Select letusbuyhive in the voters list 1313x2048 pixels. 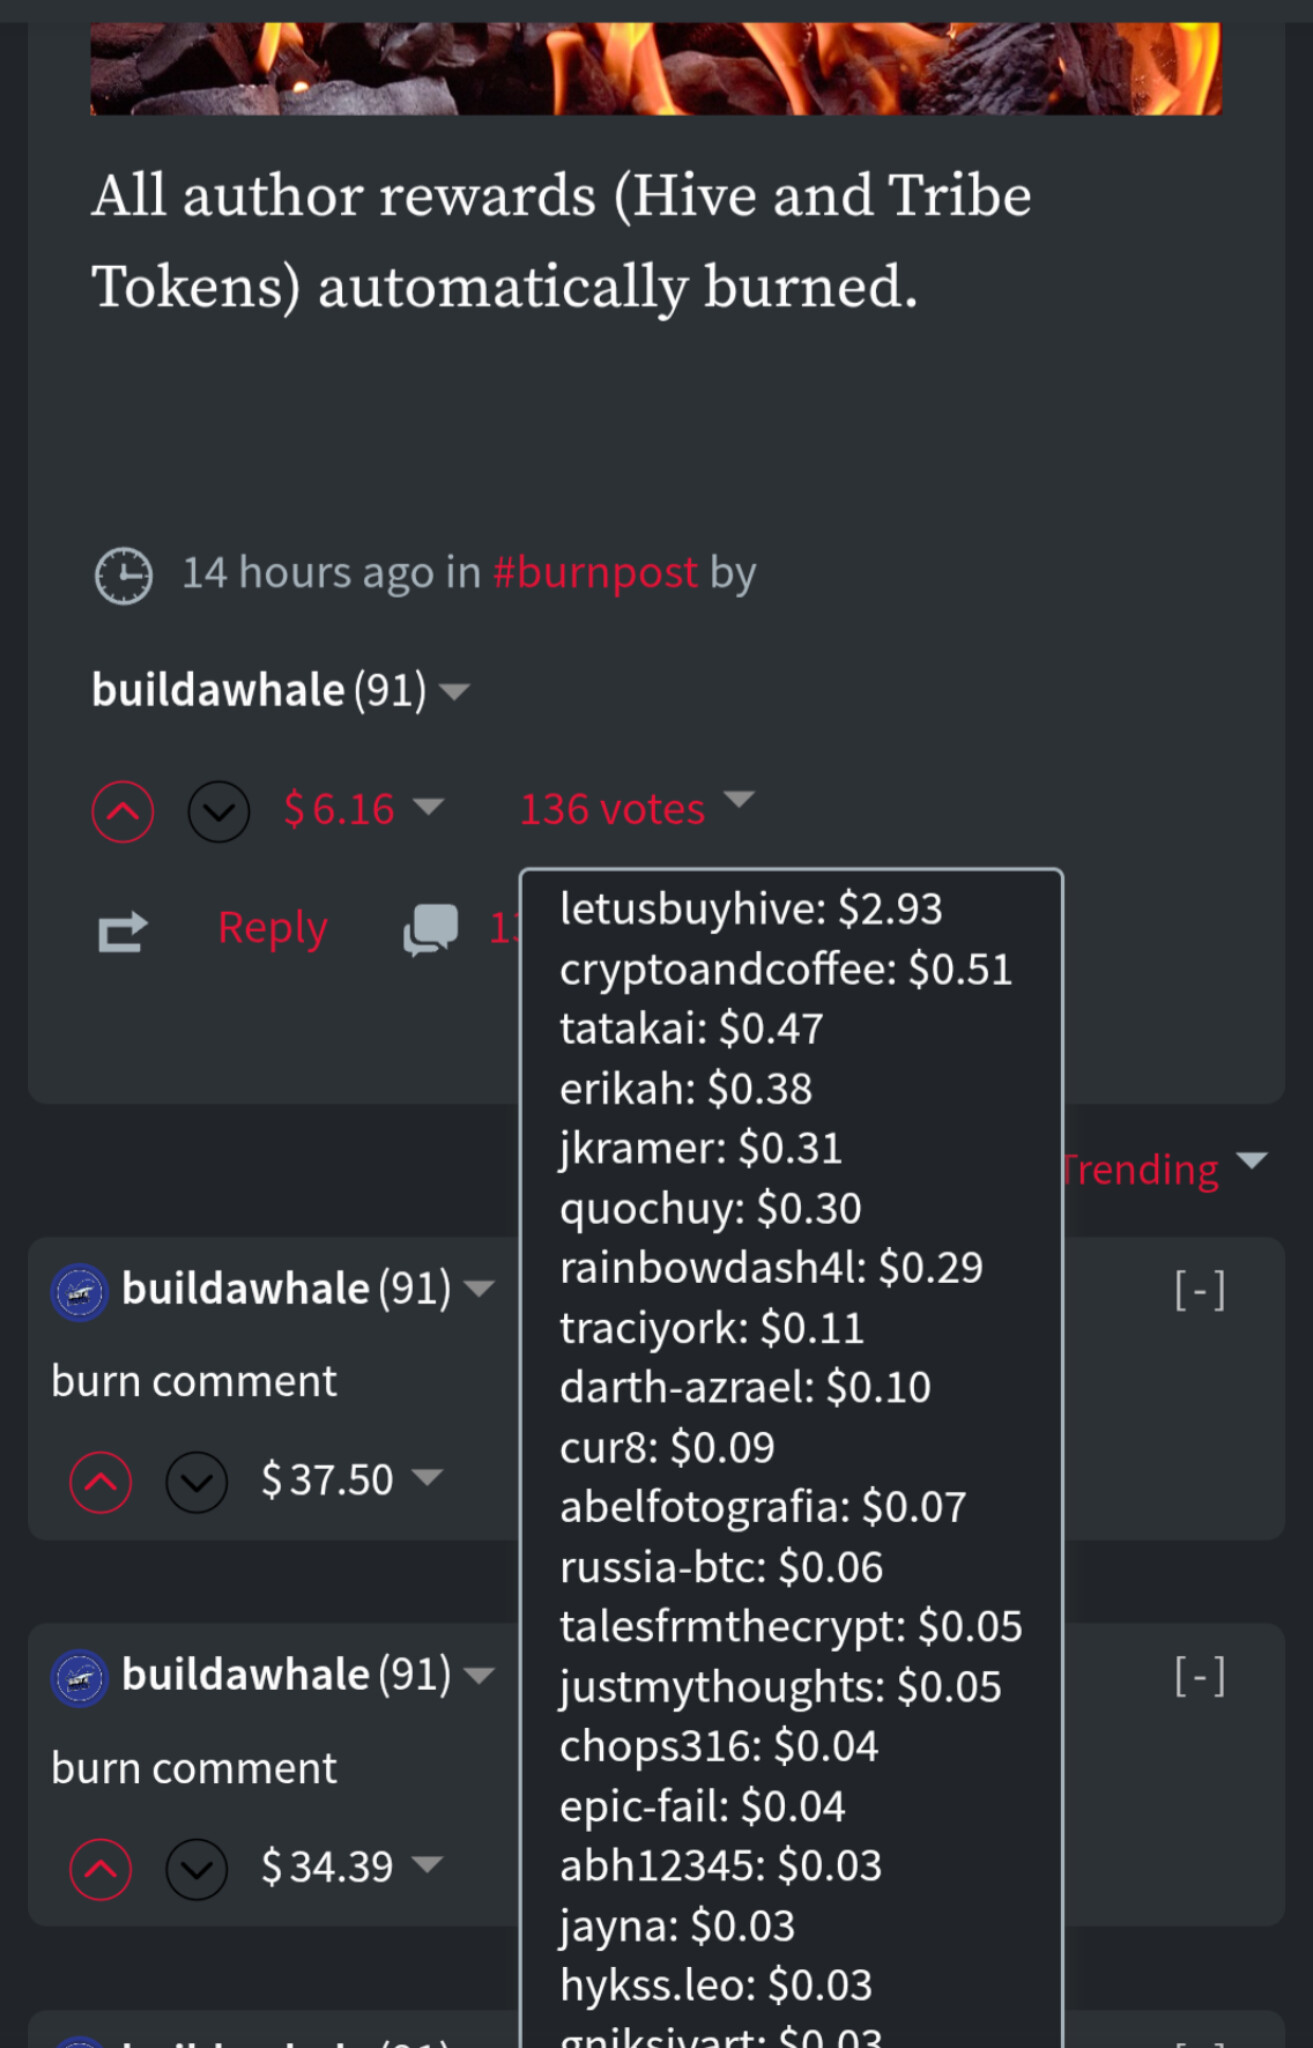[x=692, y=909]
